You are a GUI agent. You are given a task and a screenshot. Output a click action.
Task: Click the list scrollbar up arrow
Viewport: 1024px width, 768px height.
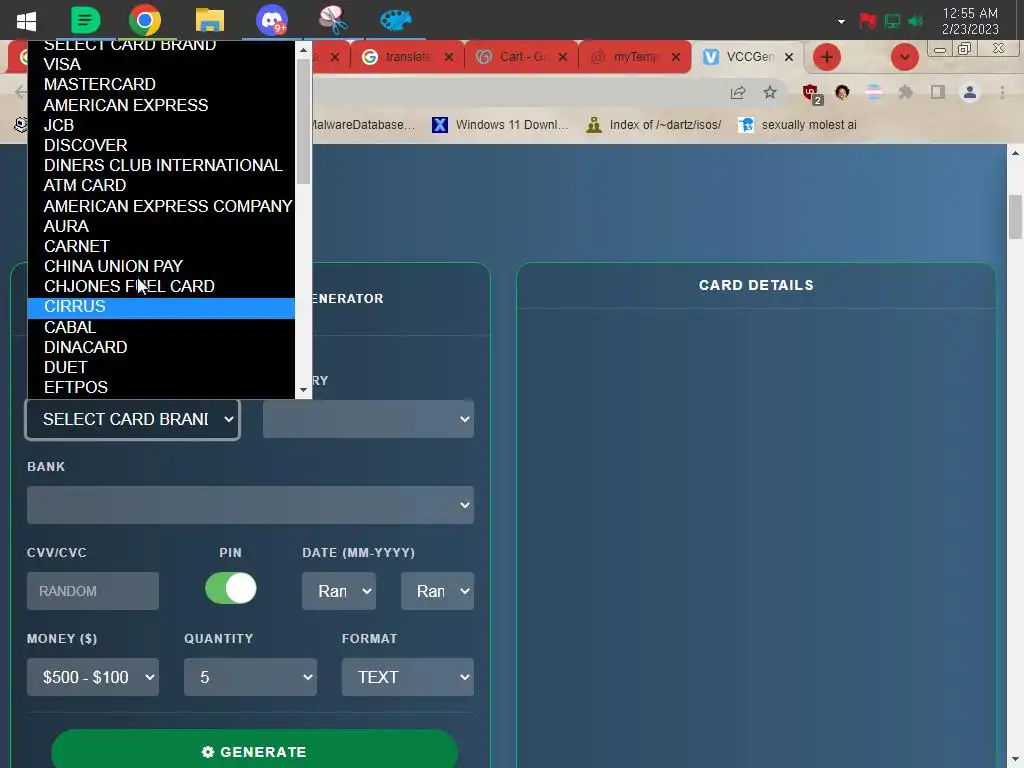click(x=303, y=50)
